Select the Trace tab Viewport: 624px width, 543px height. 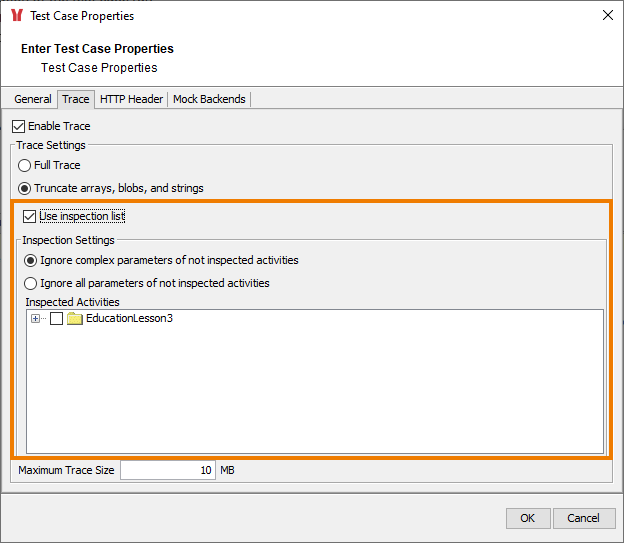pos(75,99)
